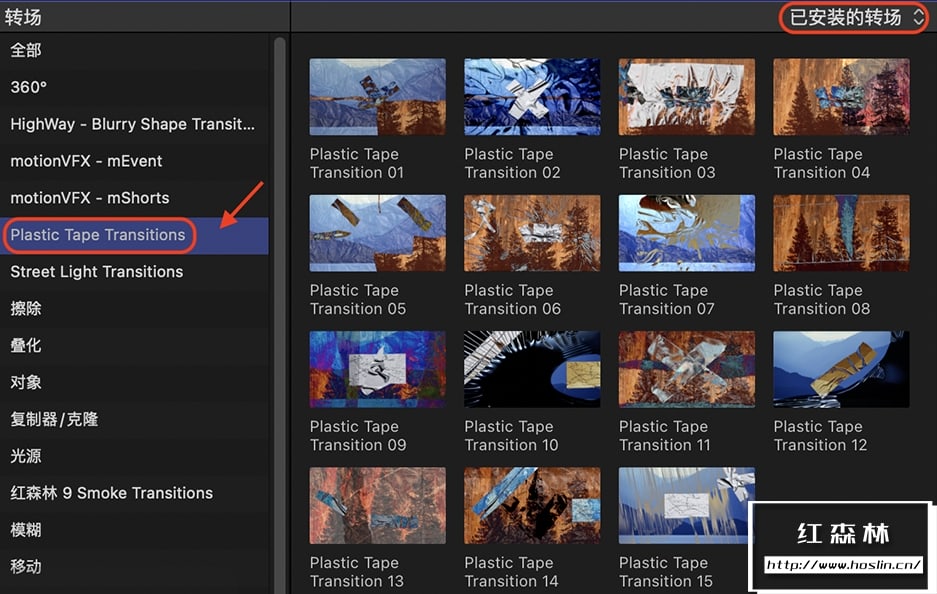The width and height of the screenshot is (937, 594).
Task: Click the 'Plastic Tape Transition 12' label
Action: tap(820, 436)
